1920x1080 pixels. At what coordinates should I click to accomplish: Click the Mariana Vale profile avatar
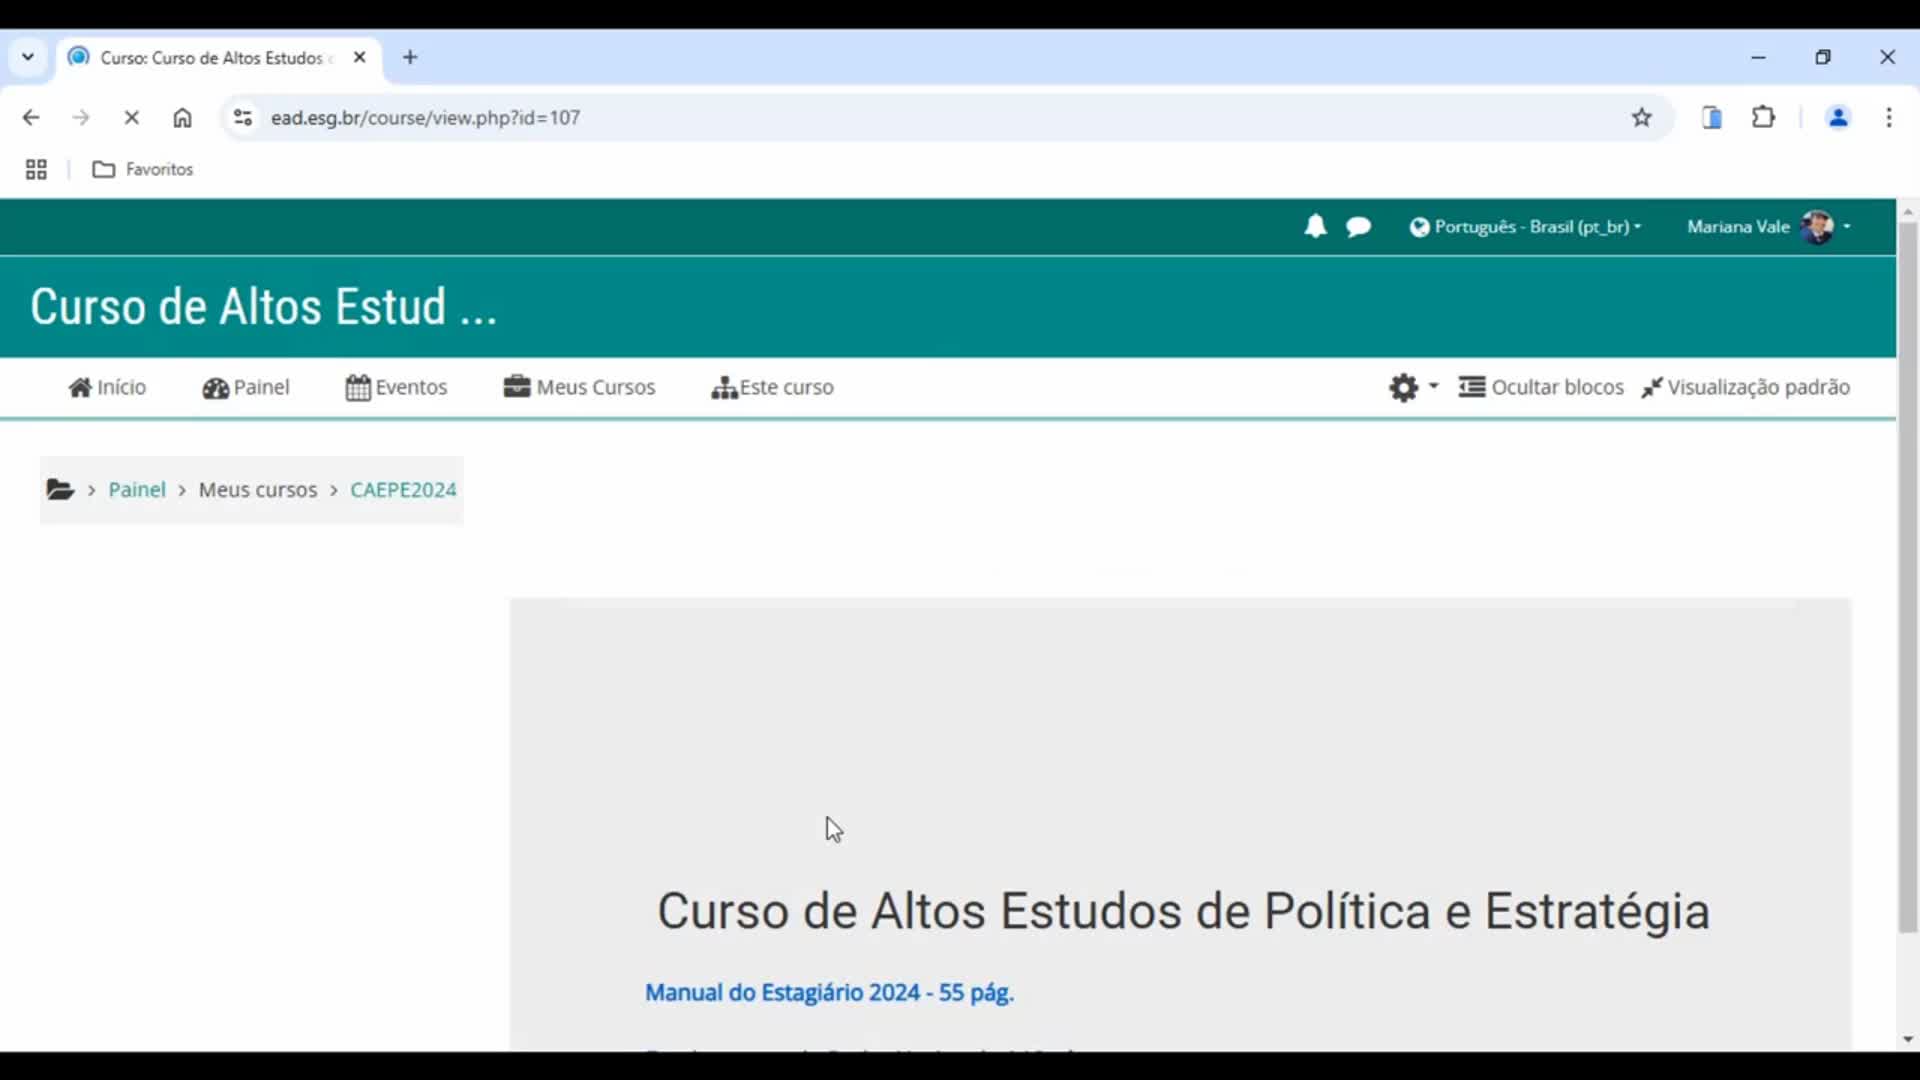[1817, 227]
